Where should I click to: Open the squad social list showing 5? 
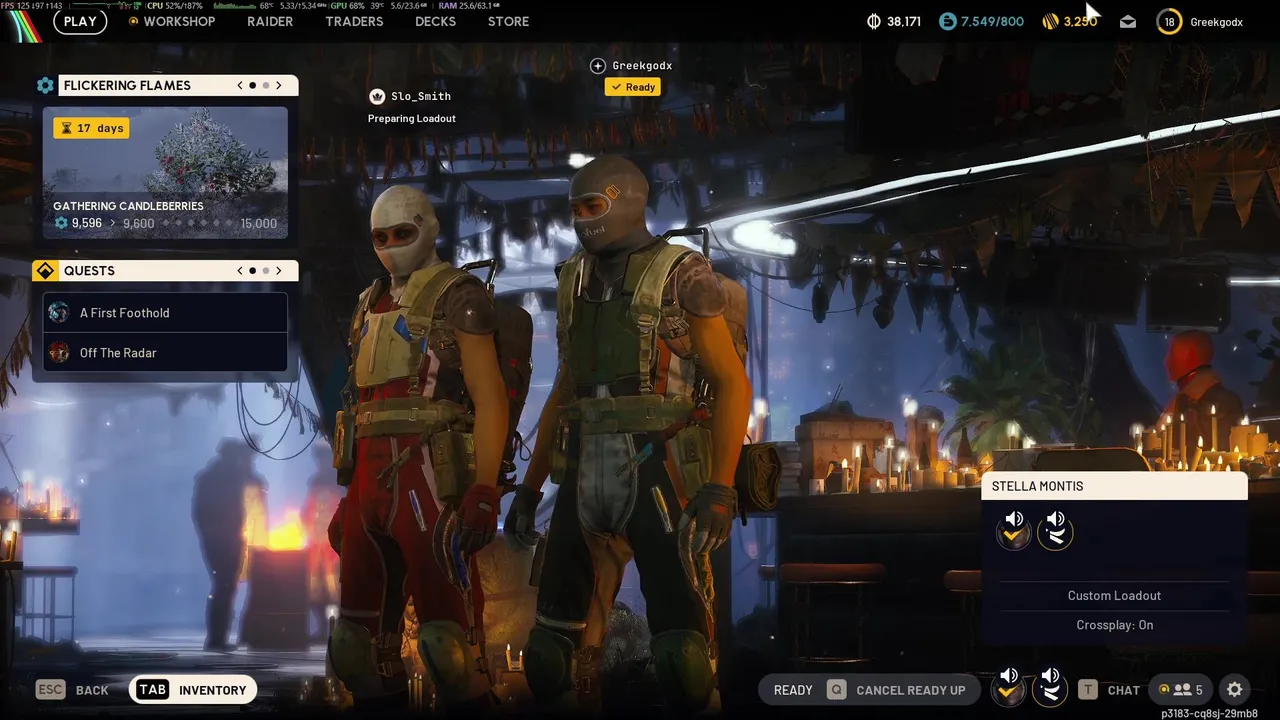point(1181,690)
